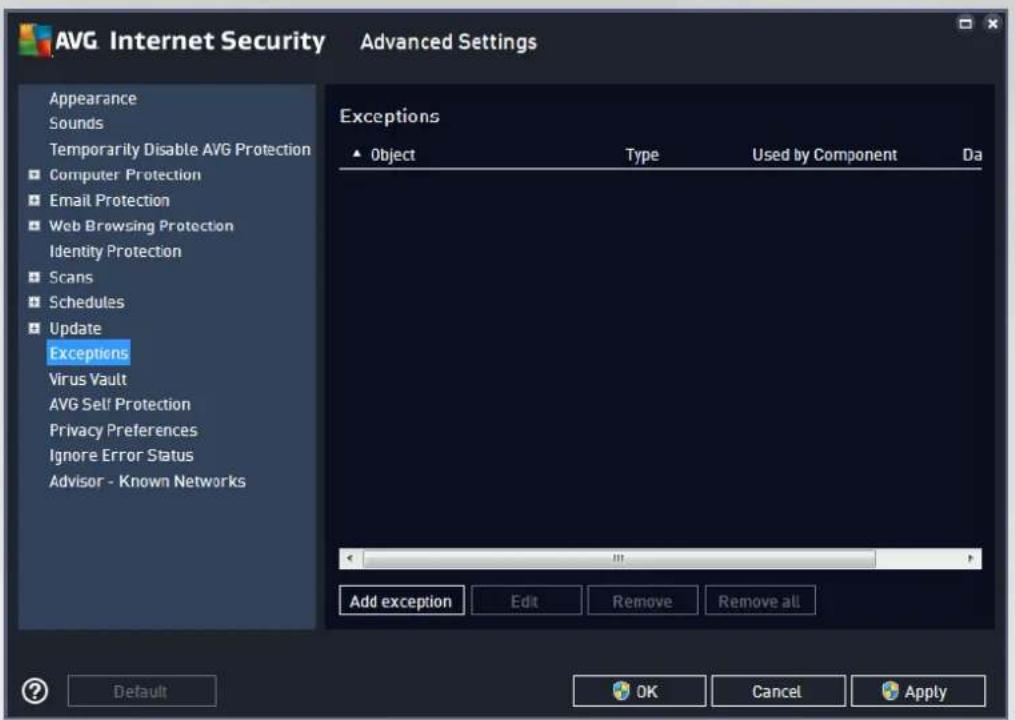Viewport: 1015px width, 720px height.
Task: Click the partially visible Da column header
Action: click(972, 155)
